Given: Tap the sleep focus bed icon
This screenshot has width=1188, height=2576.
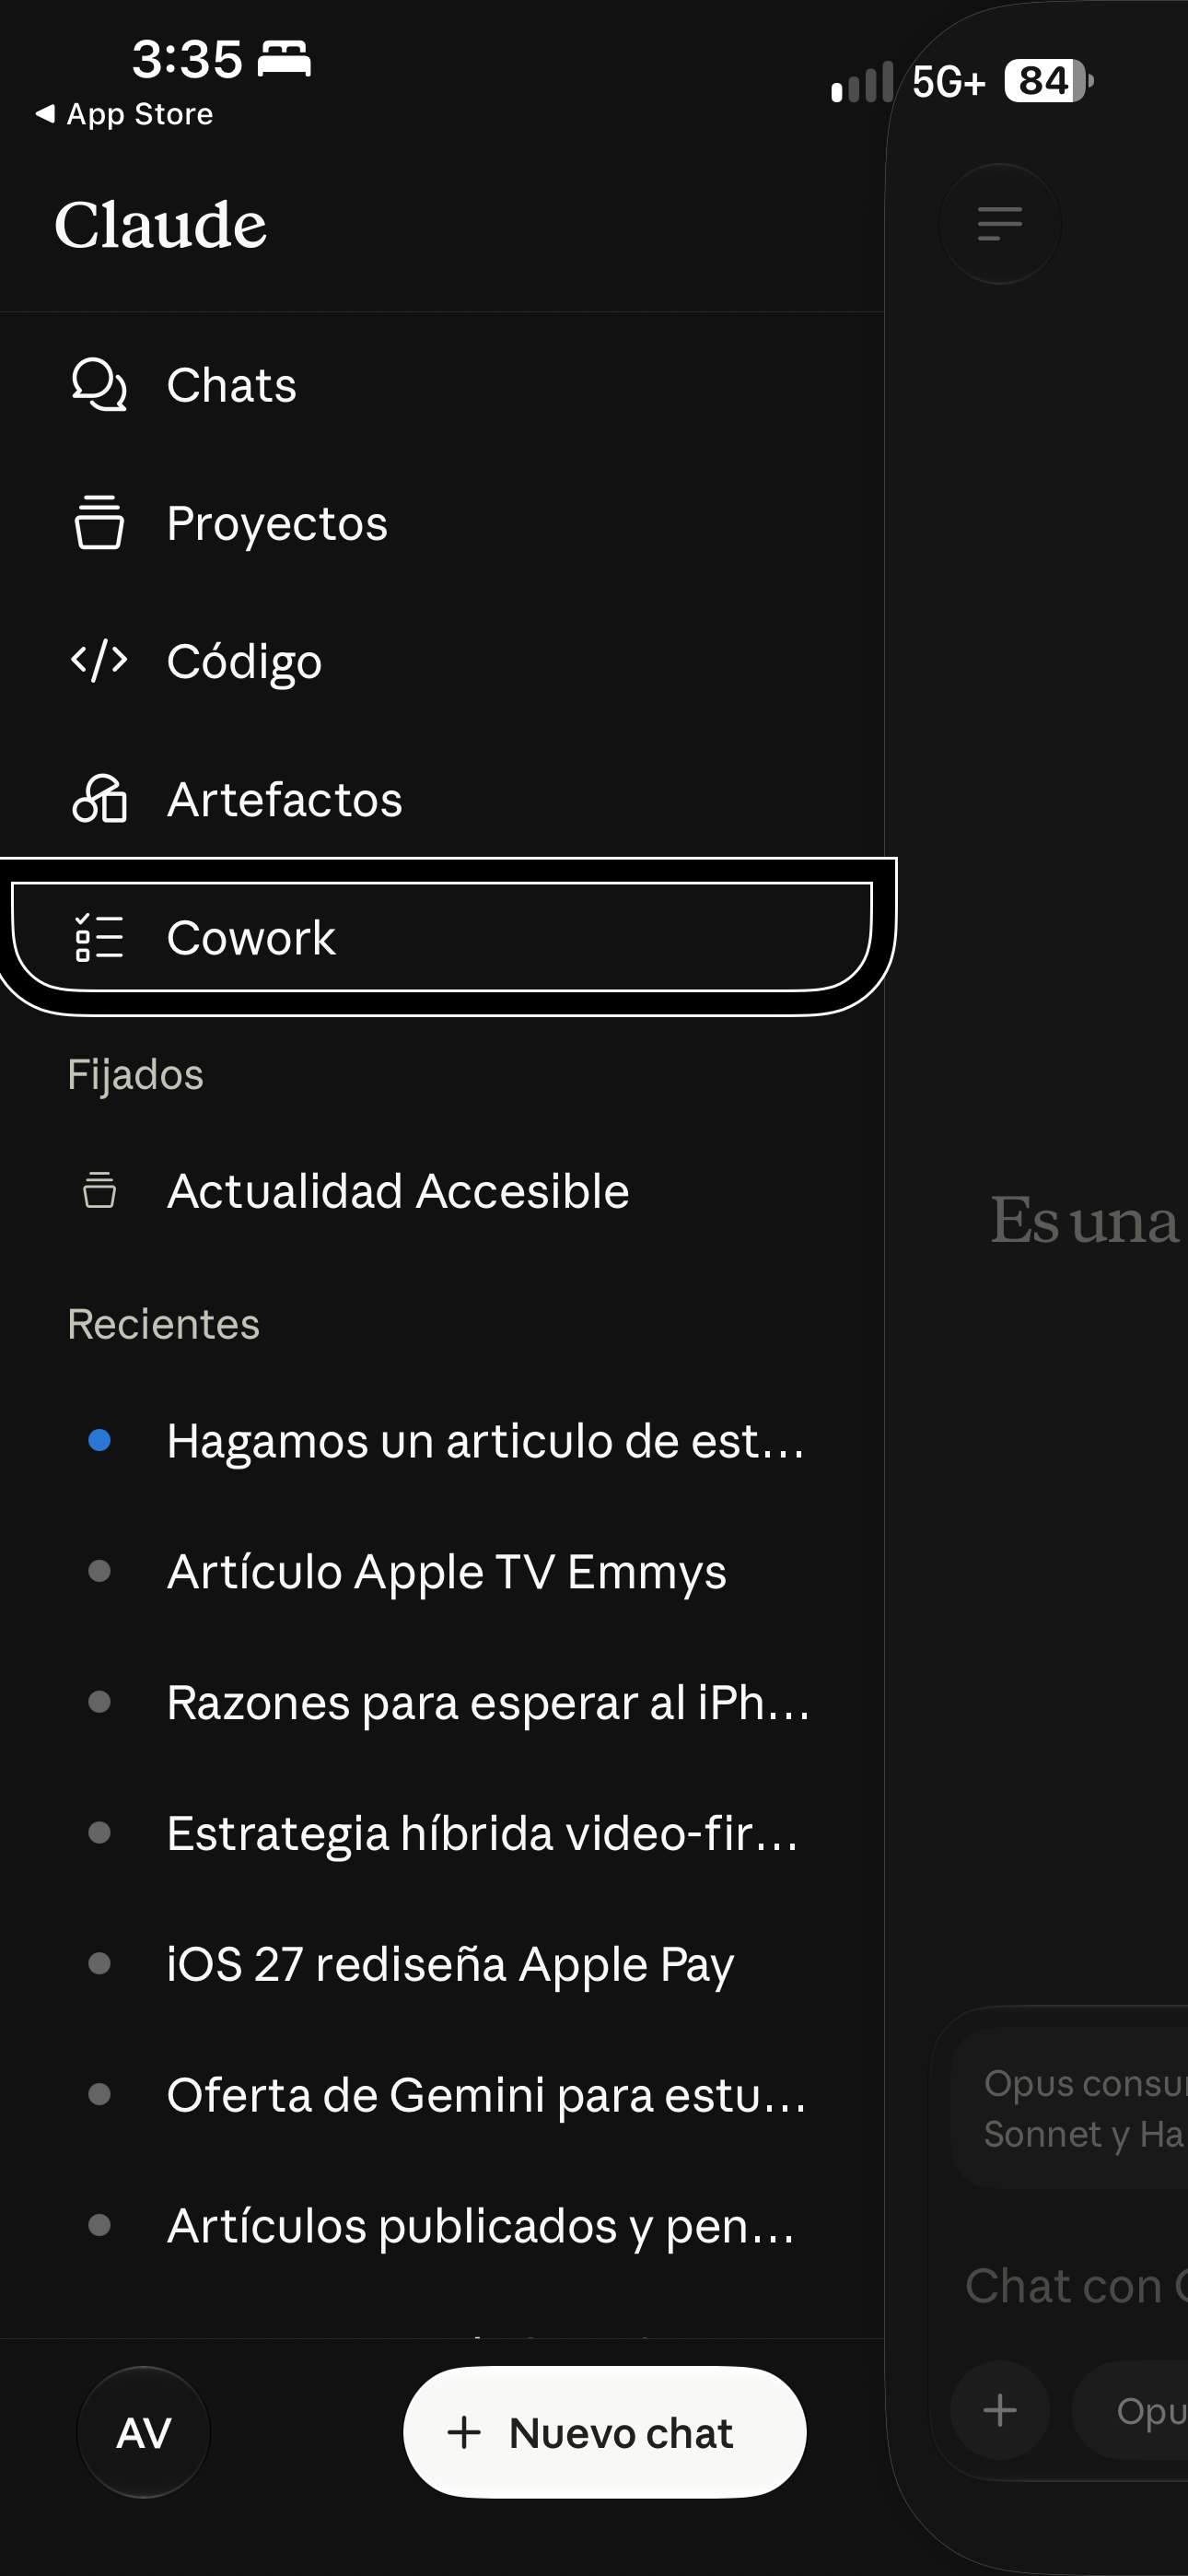Looking at the screenshot, I should point(285,59).
